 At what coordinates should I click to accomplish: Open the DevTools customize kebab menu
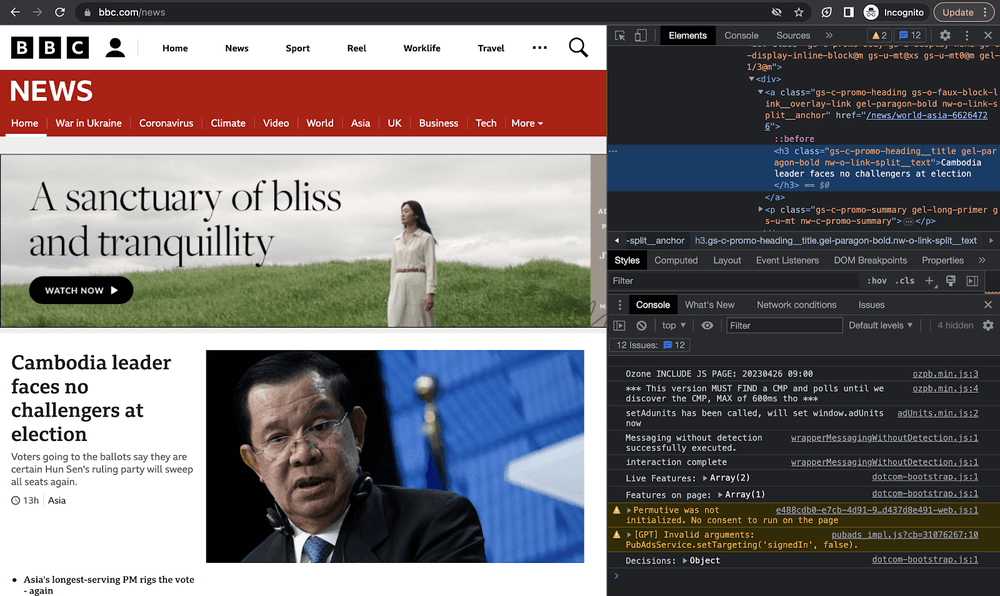(x=967, y=36)
